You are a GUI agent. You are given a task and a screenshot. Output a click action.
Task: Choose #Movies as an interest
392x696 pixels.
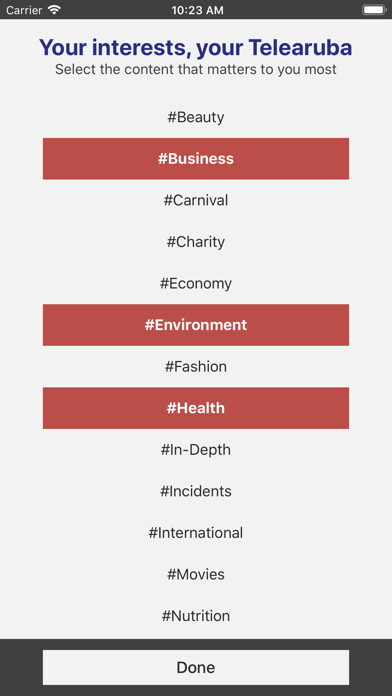point(196,574)
